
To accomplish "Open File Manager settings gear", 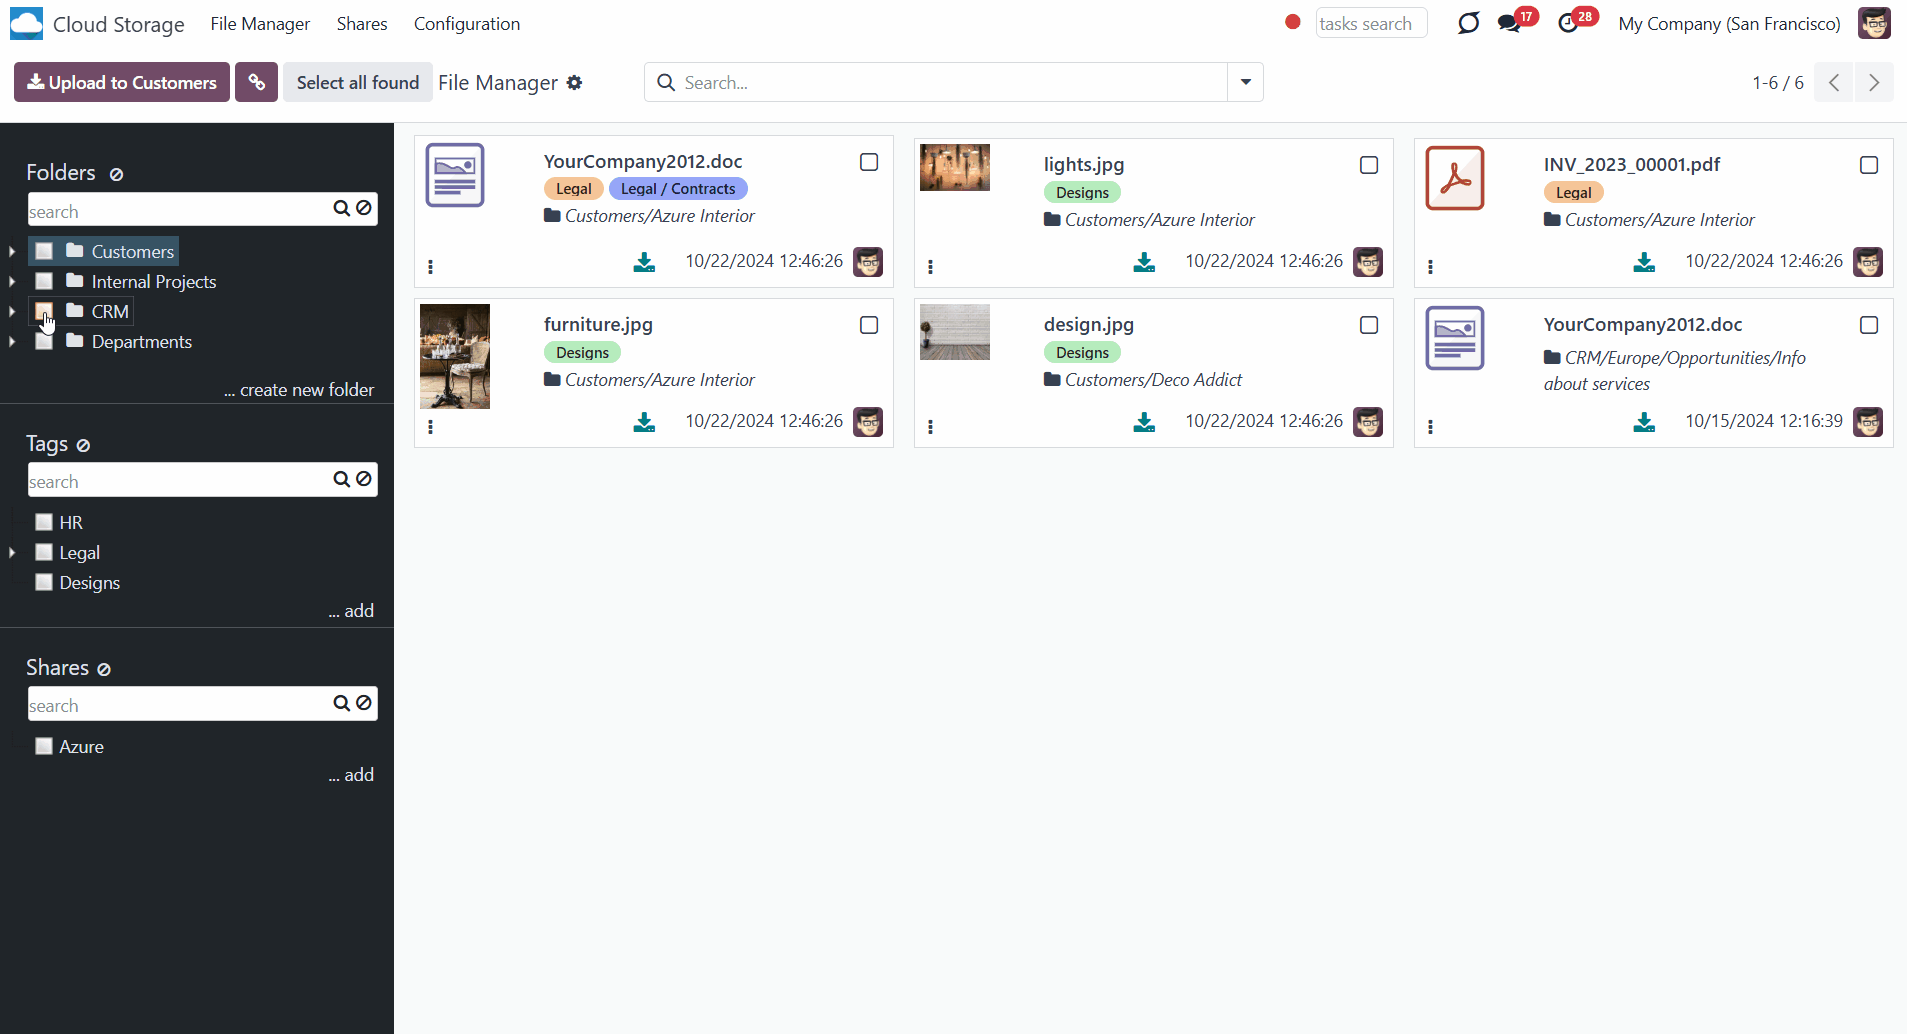I will 574,83.
